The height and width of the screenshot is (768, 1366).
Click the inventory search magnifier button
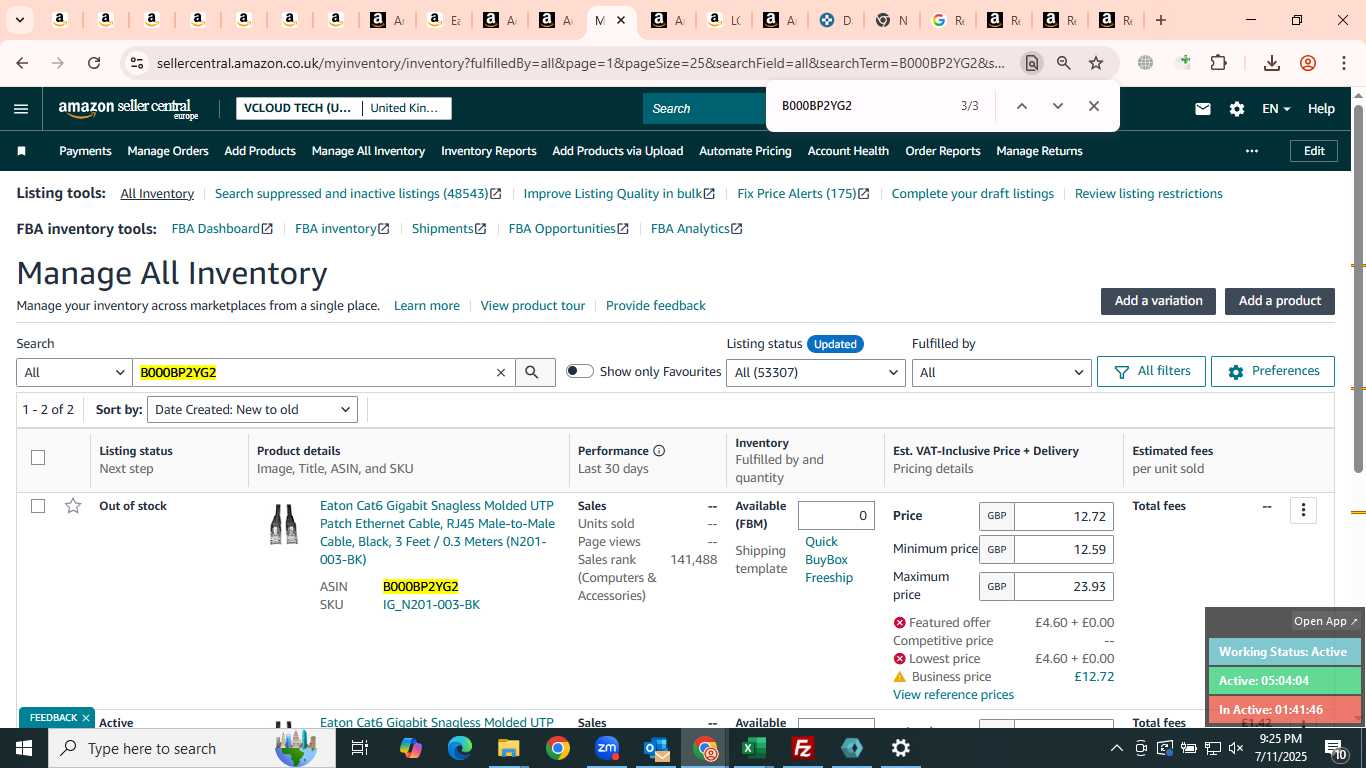tap(534, 372)
